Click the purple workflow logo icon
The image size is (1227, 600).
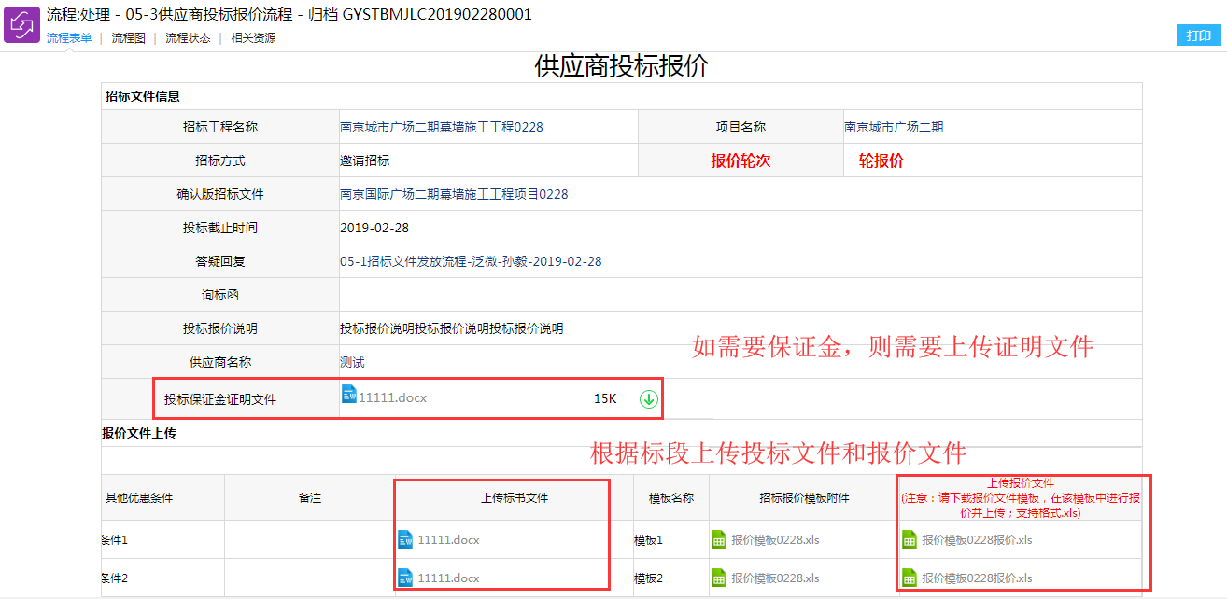pyautogui.click(x=22, y=24)
